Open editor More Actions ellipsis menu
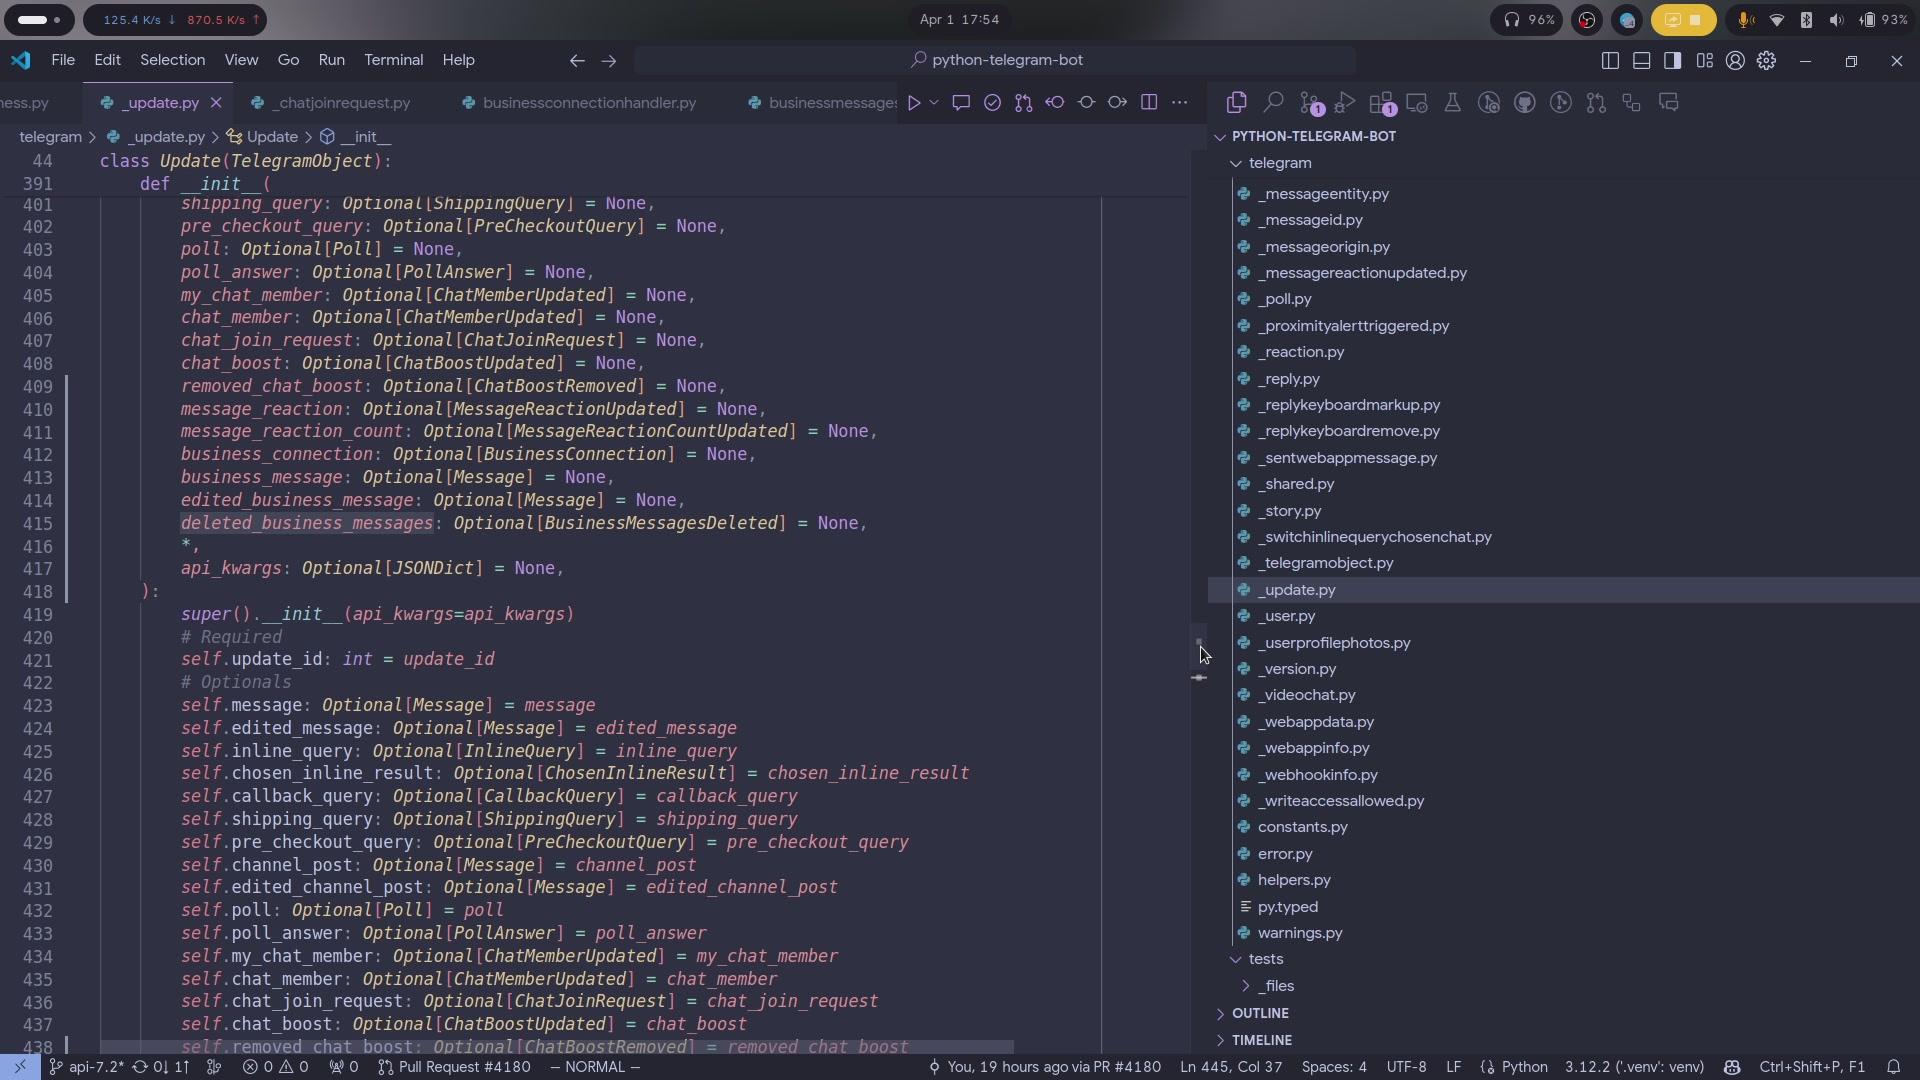Image resolution: width=1920 pixels, height=1080 pixels. click(1180, 102)
